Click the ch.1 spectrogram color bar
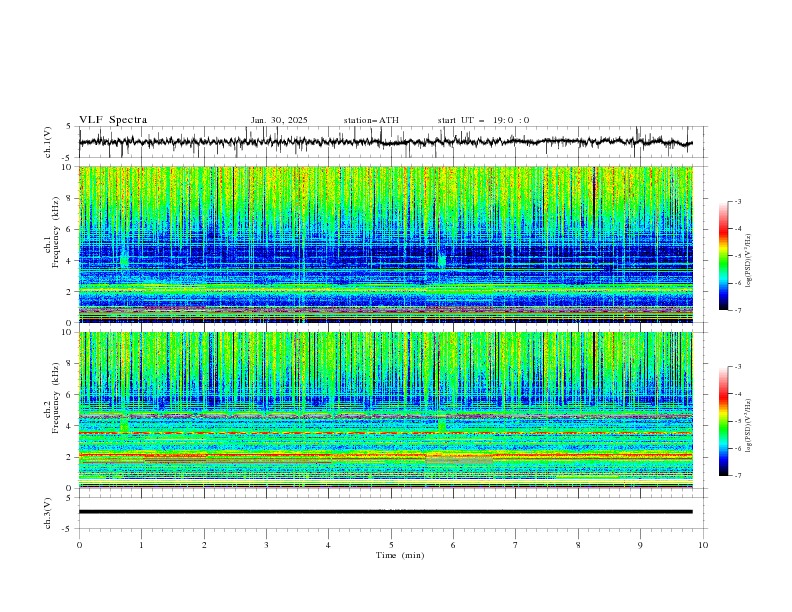 point(723,256)
